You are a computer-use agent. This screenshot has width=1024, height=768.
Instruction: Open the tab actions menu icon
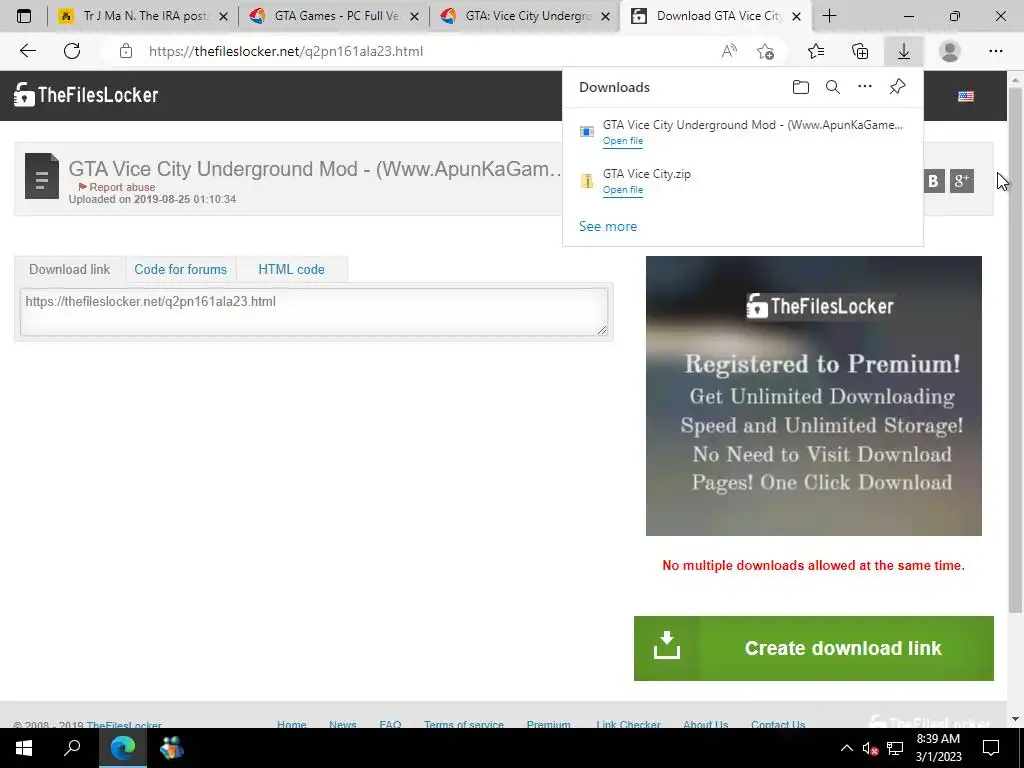(x=24, y=16)
